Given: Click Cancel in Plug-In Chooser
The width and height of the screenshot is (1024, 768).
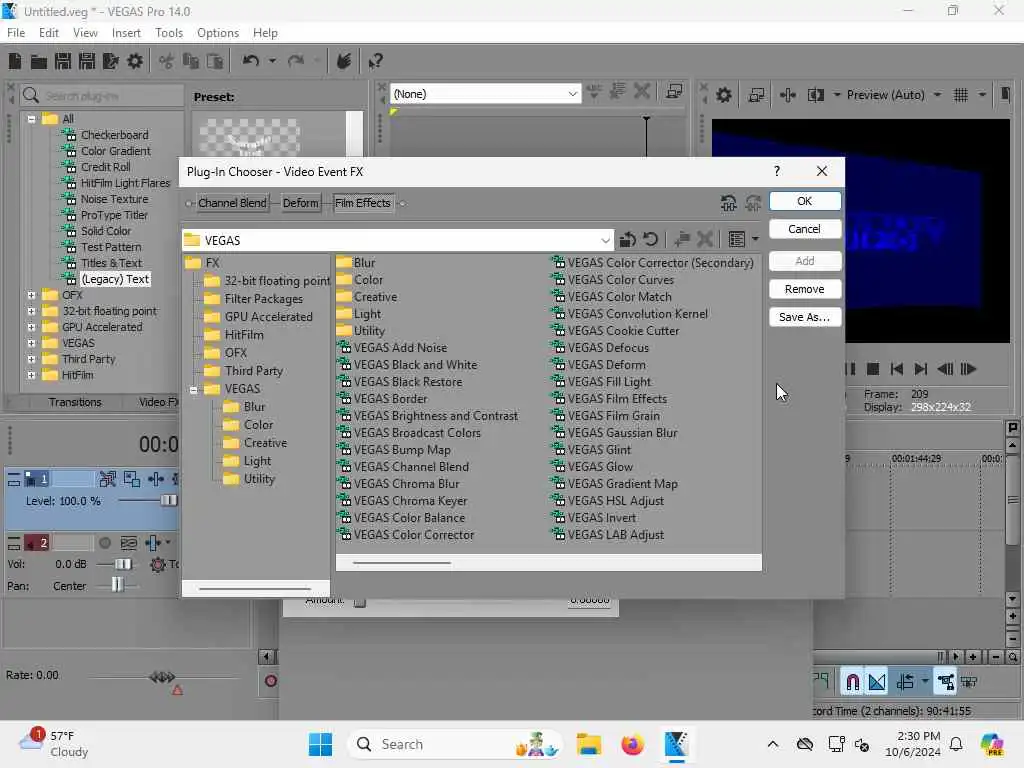Looking at the screenshot, I should (805, 229).
